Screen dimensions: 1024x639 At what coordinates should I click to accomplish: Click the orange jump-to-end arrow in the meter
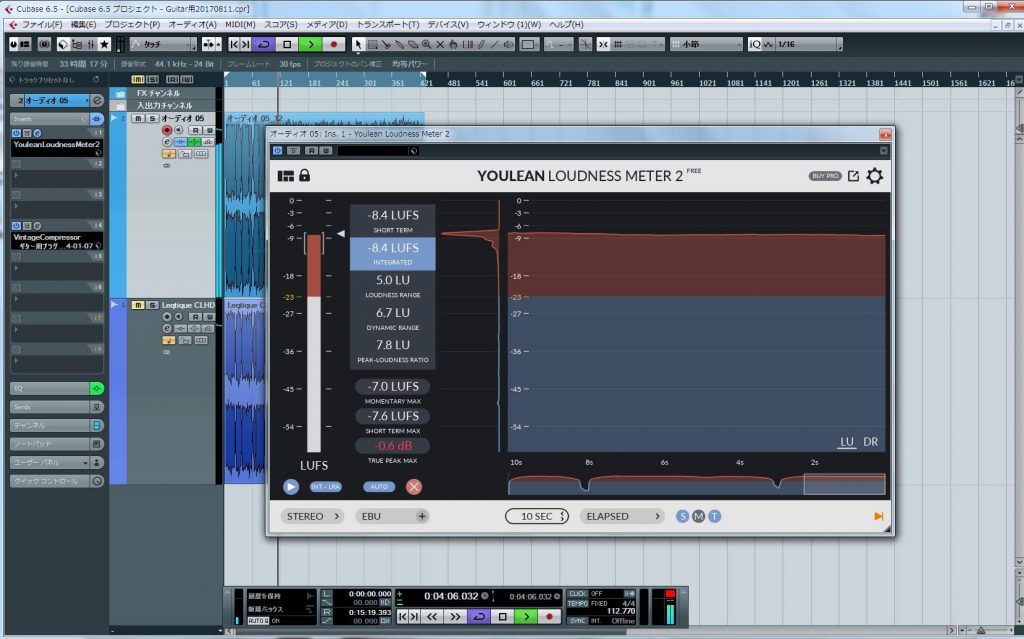(878, 516)
